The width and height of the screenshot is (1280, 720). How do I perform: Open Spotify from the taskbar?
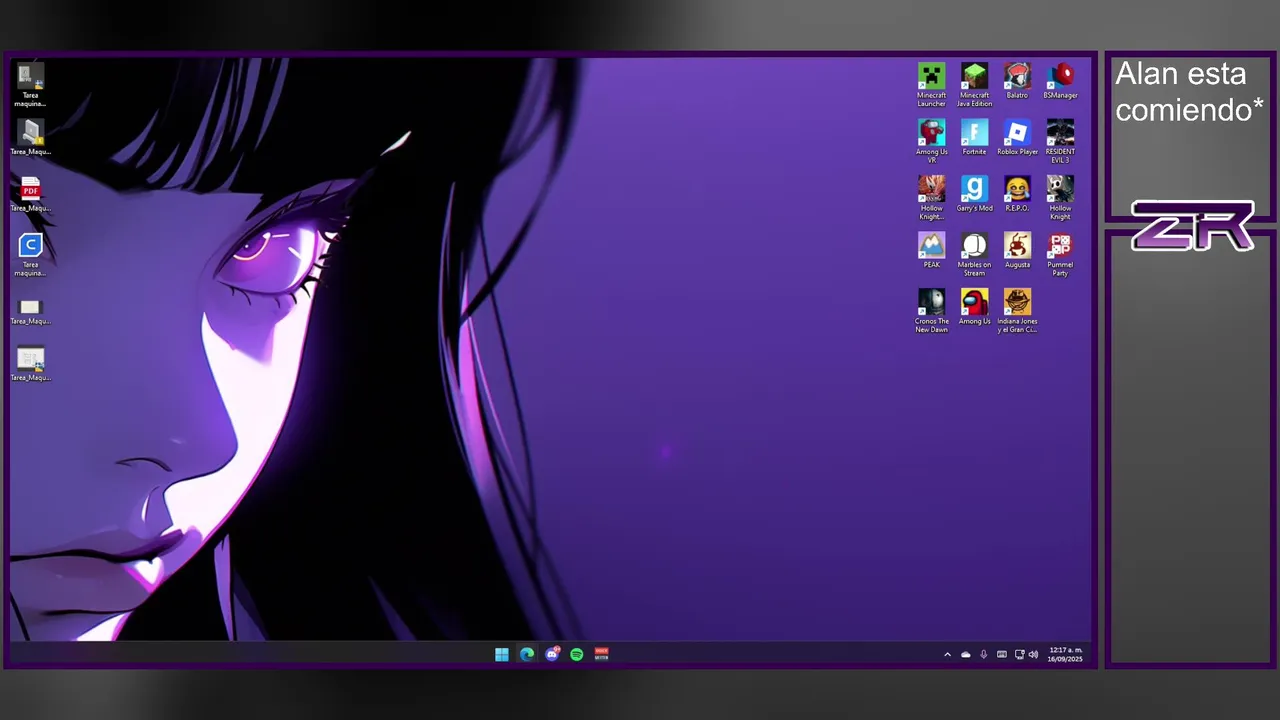[577, 654]
